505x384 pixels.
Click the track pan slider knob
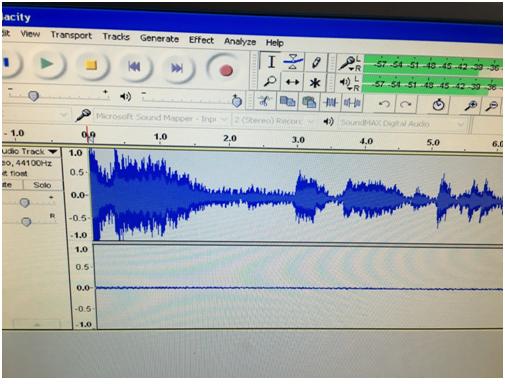pyautogui.click(x=26, y=221)
